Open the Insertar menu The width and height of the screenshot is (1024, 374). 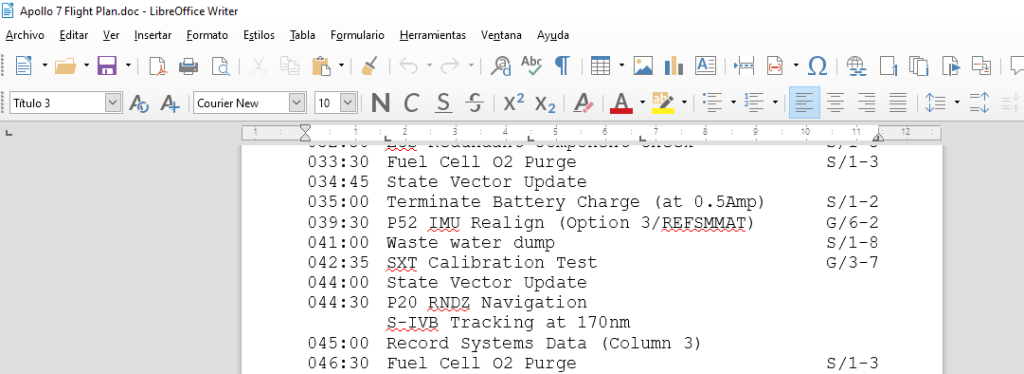pyautogui.click(x=153, y=35)
